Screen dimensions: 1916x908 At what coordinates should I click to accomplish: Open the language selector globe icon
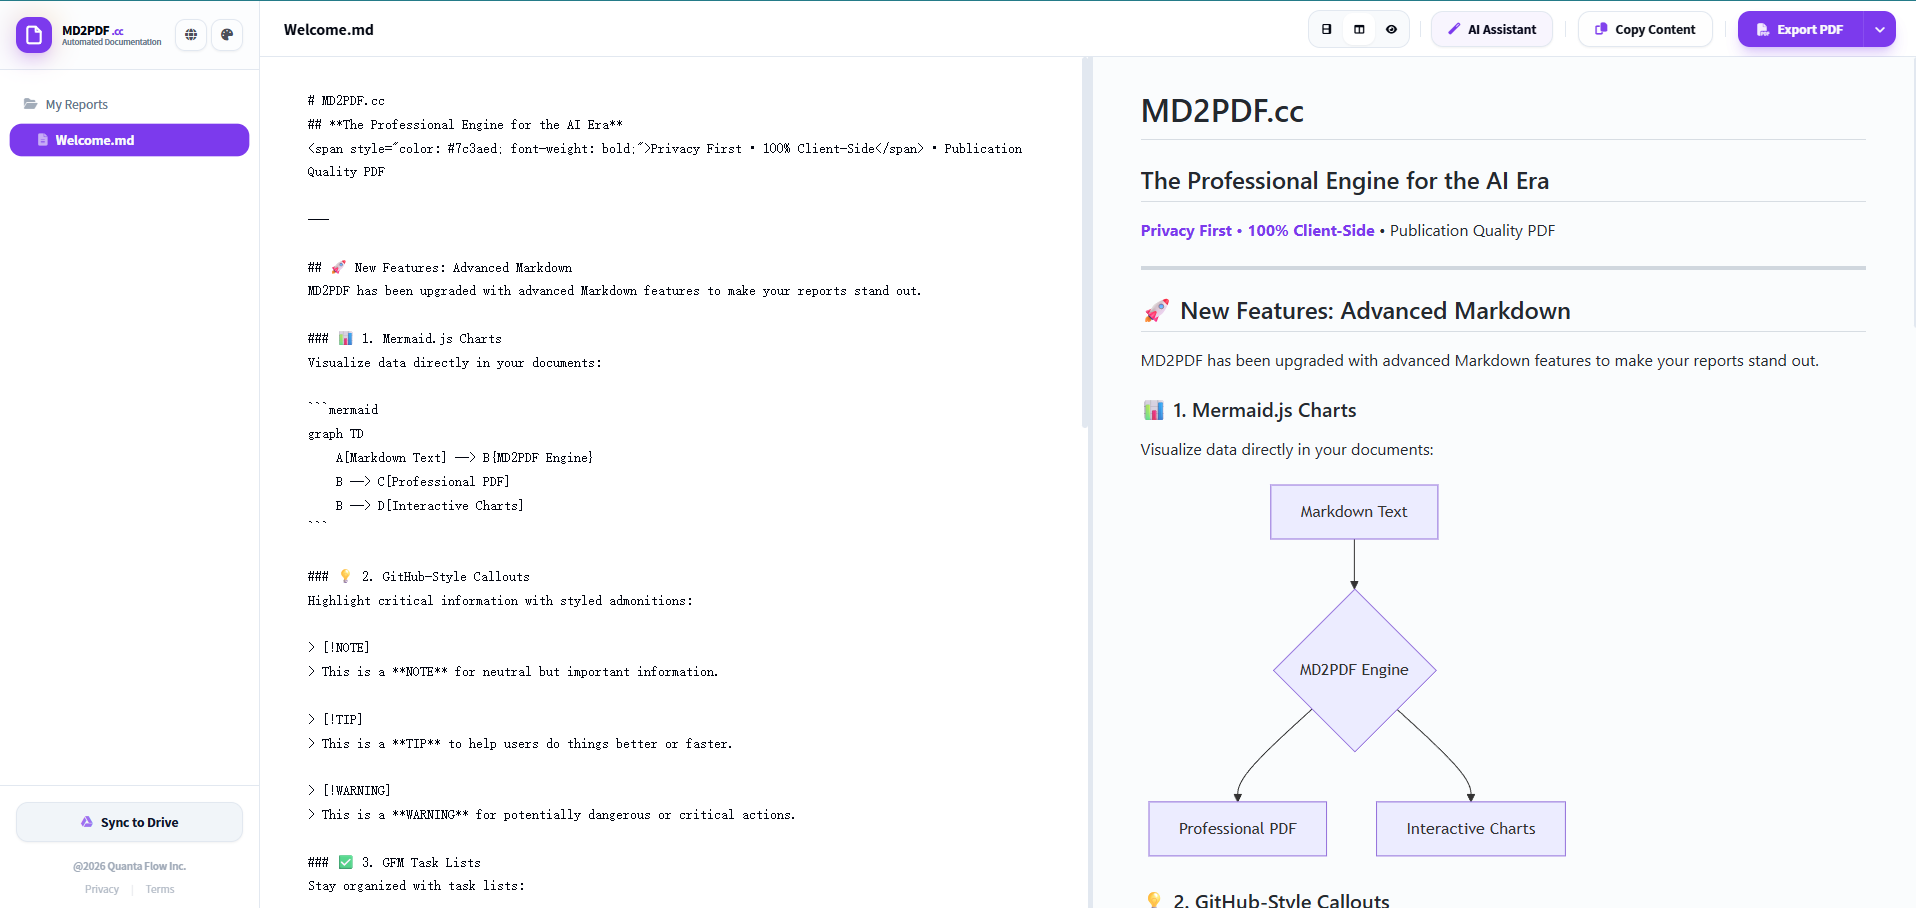coord(190,35)
